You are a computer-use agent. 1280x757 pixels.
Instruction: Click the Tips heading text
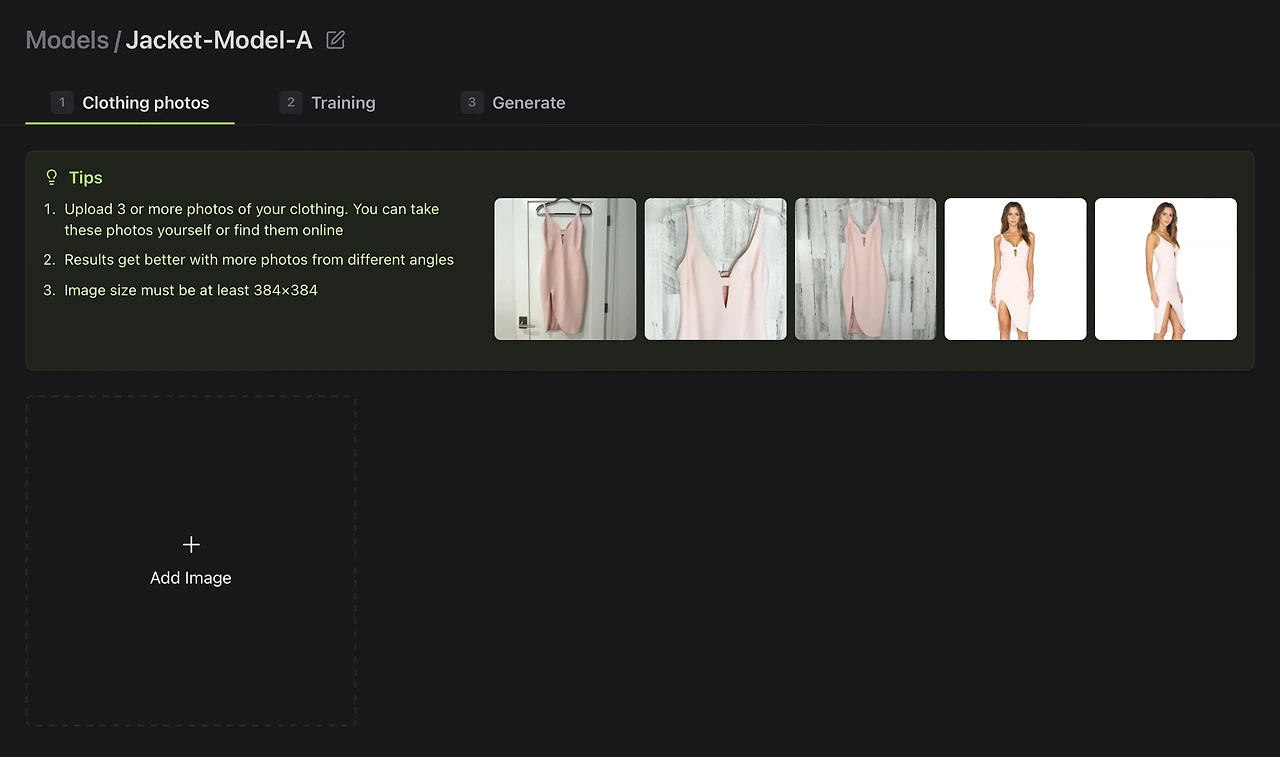[x=86, y=178]
